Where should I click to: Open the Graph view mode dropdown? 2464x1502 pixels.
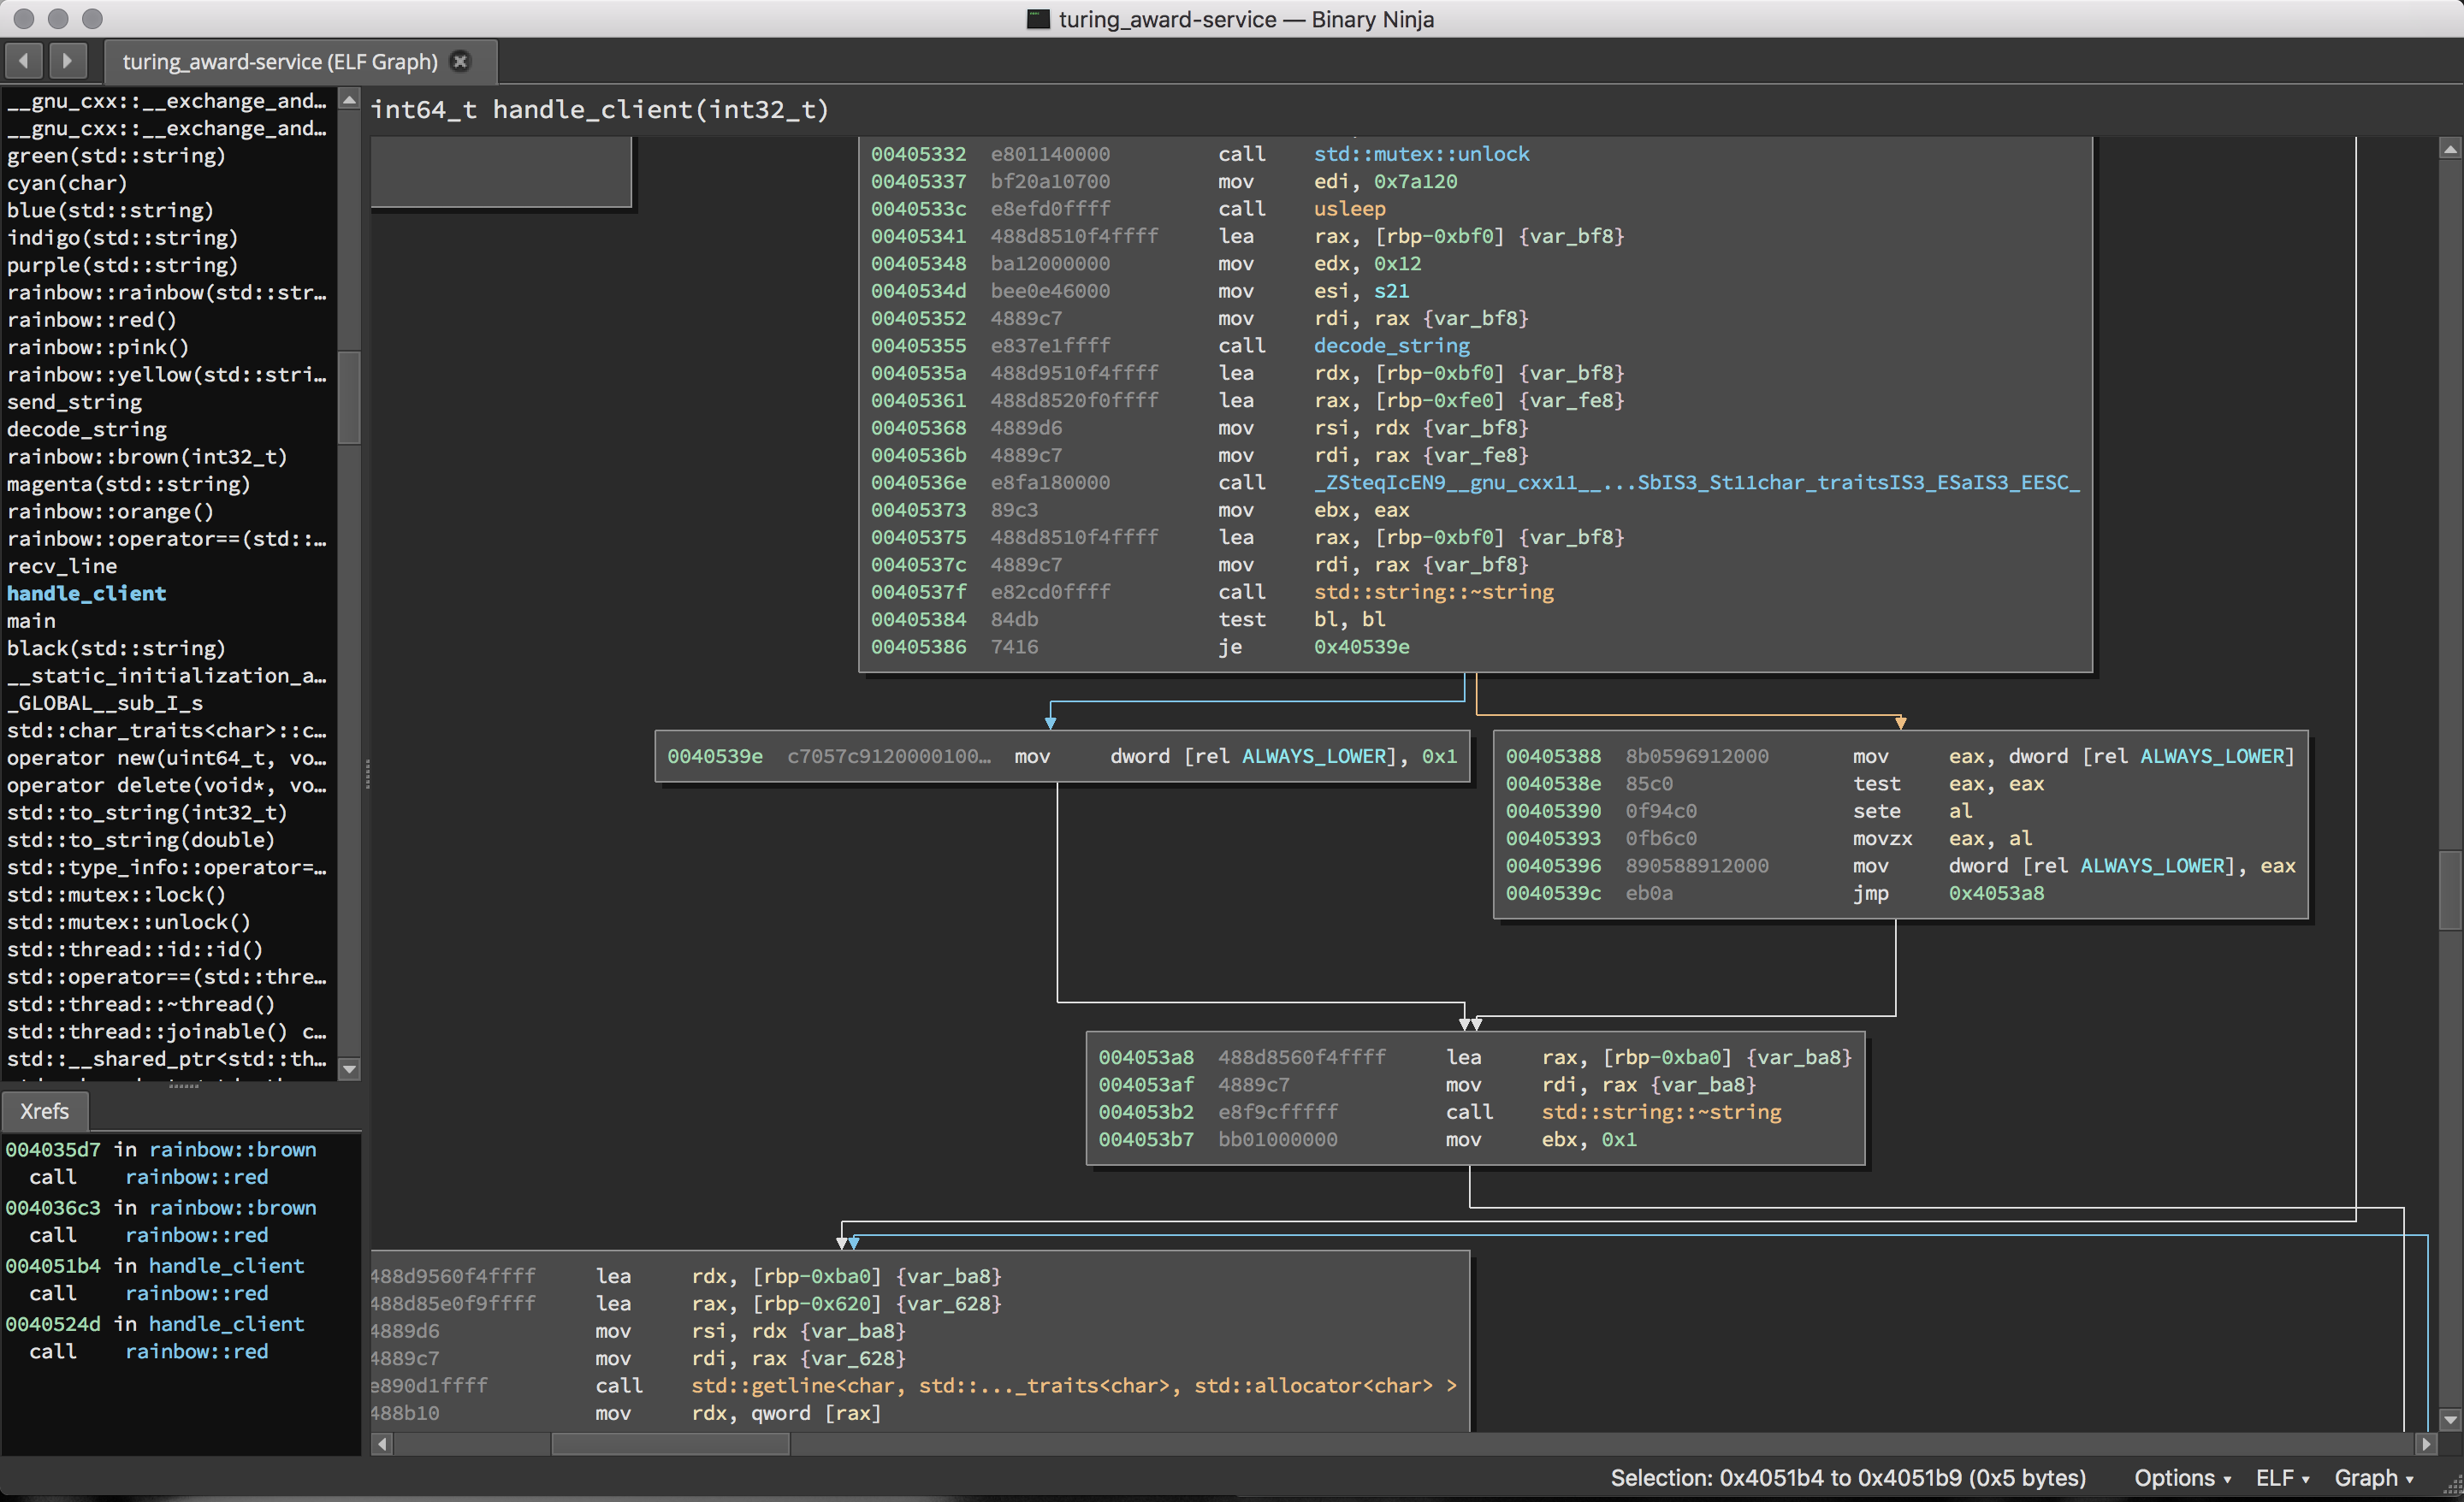[2373, 1478]
